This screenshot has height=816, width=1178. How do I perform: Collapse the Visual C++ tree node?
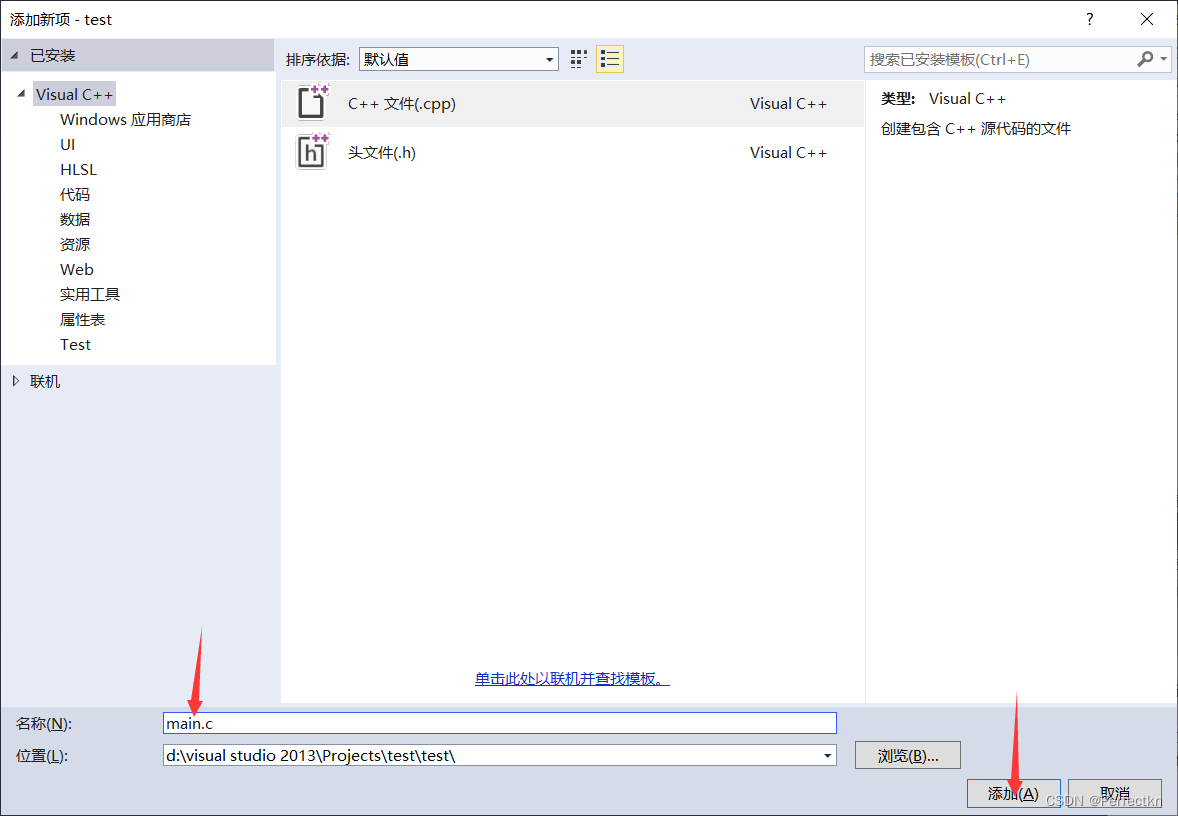21,94
